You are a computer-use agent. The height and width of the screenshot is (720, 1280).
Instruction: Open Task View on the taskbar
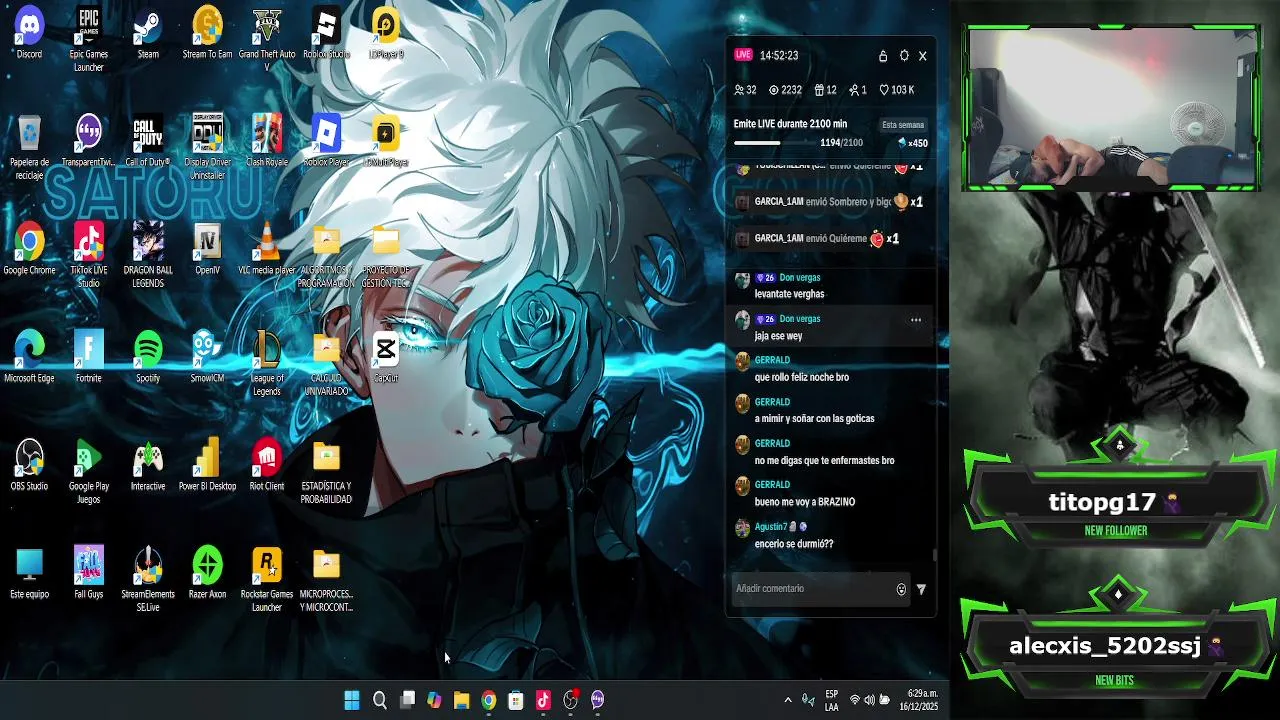(407, 700)
